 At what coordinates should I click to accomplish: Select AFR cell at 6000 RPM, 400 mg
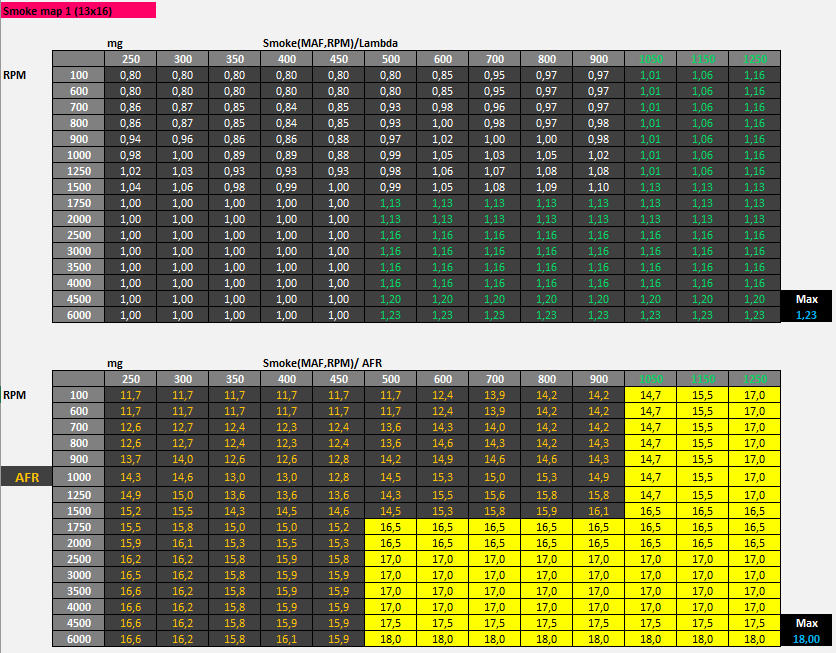tap(286, 638)
